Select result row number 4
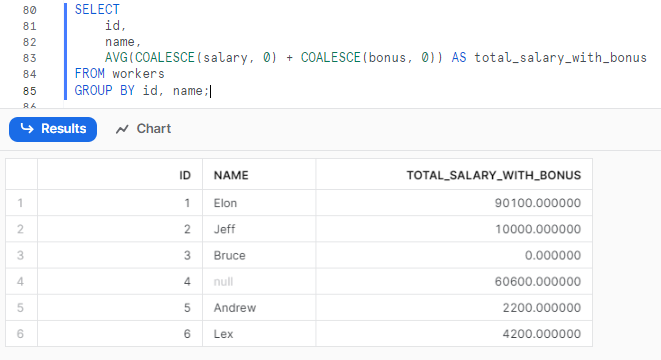This screenshot has height=360, width=661. [20, 282]
